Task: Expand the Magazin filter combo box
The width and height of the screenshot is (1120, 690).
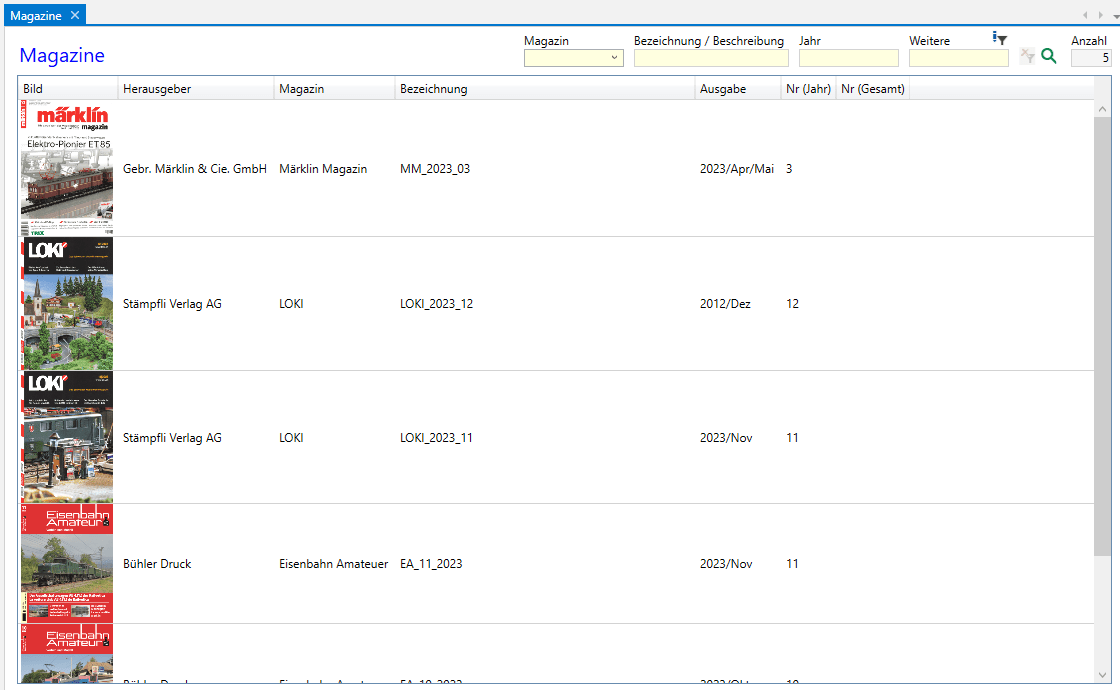Action: (x=614, y=58)
